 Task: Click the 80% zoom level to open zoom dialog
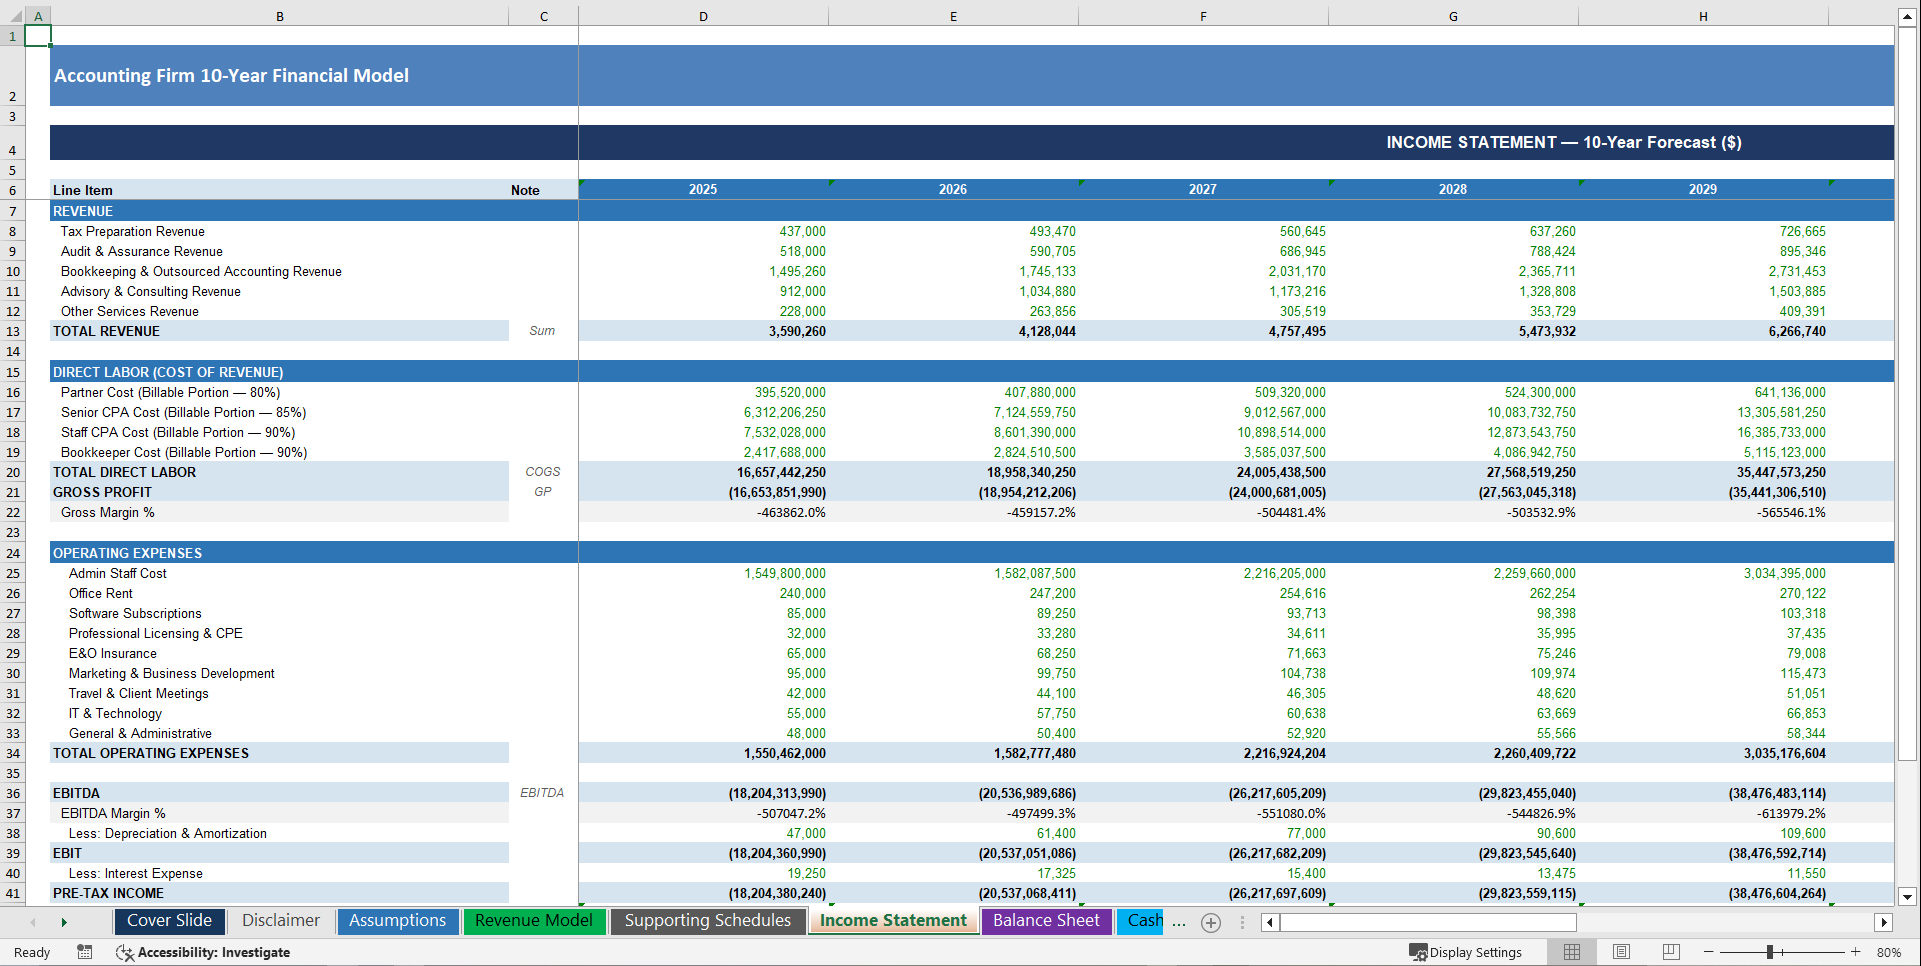[1890, 952]
